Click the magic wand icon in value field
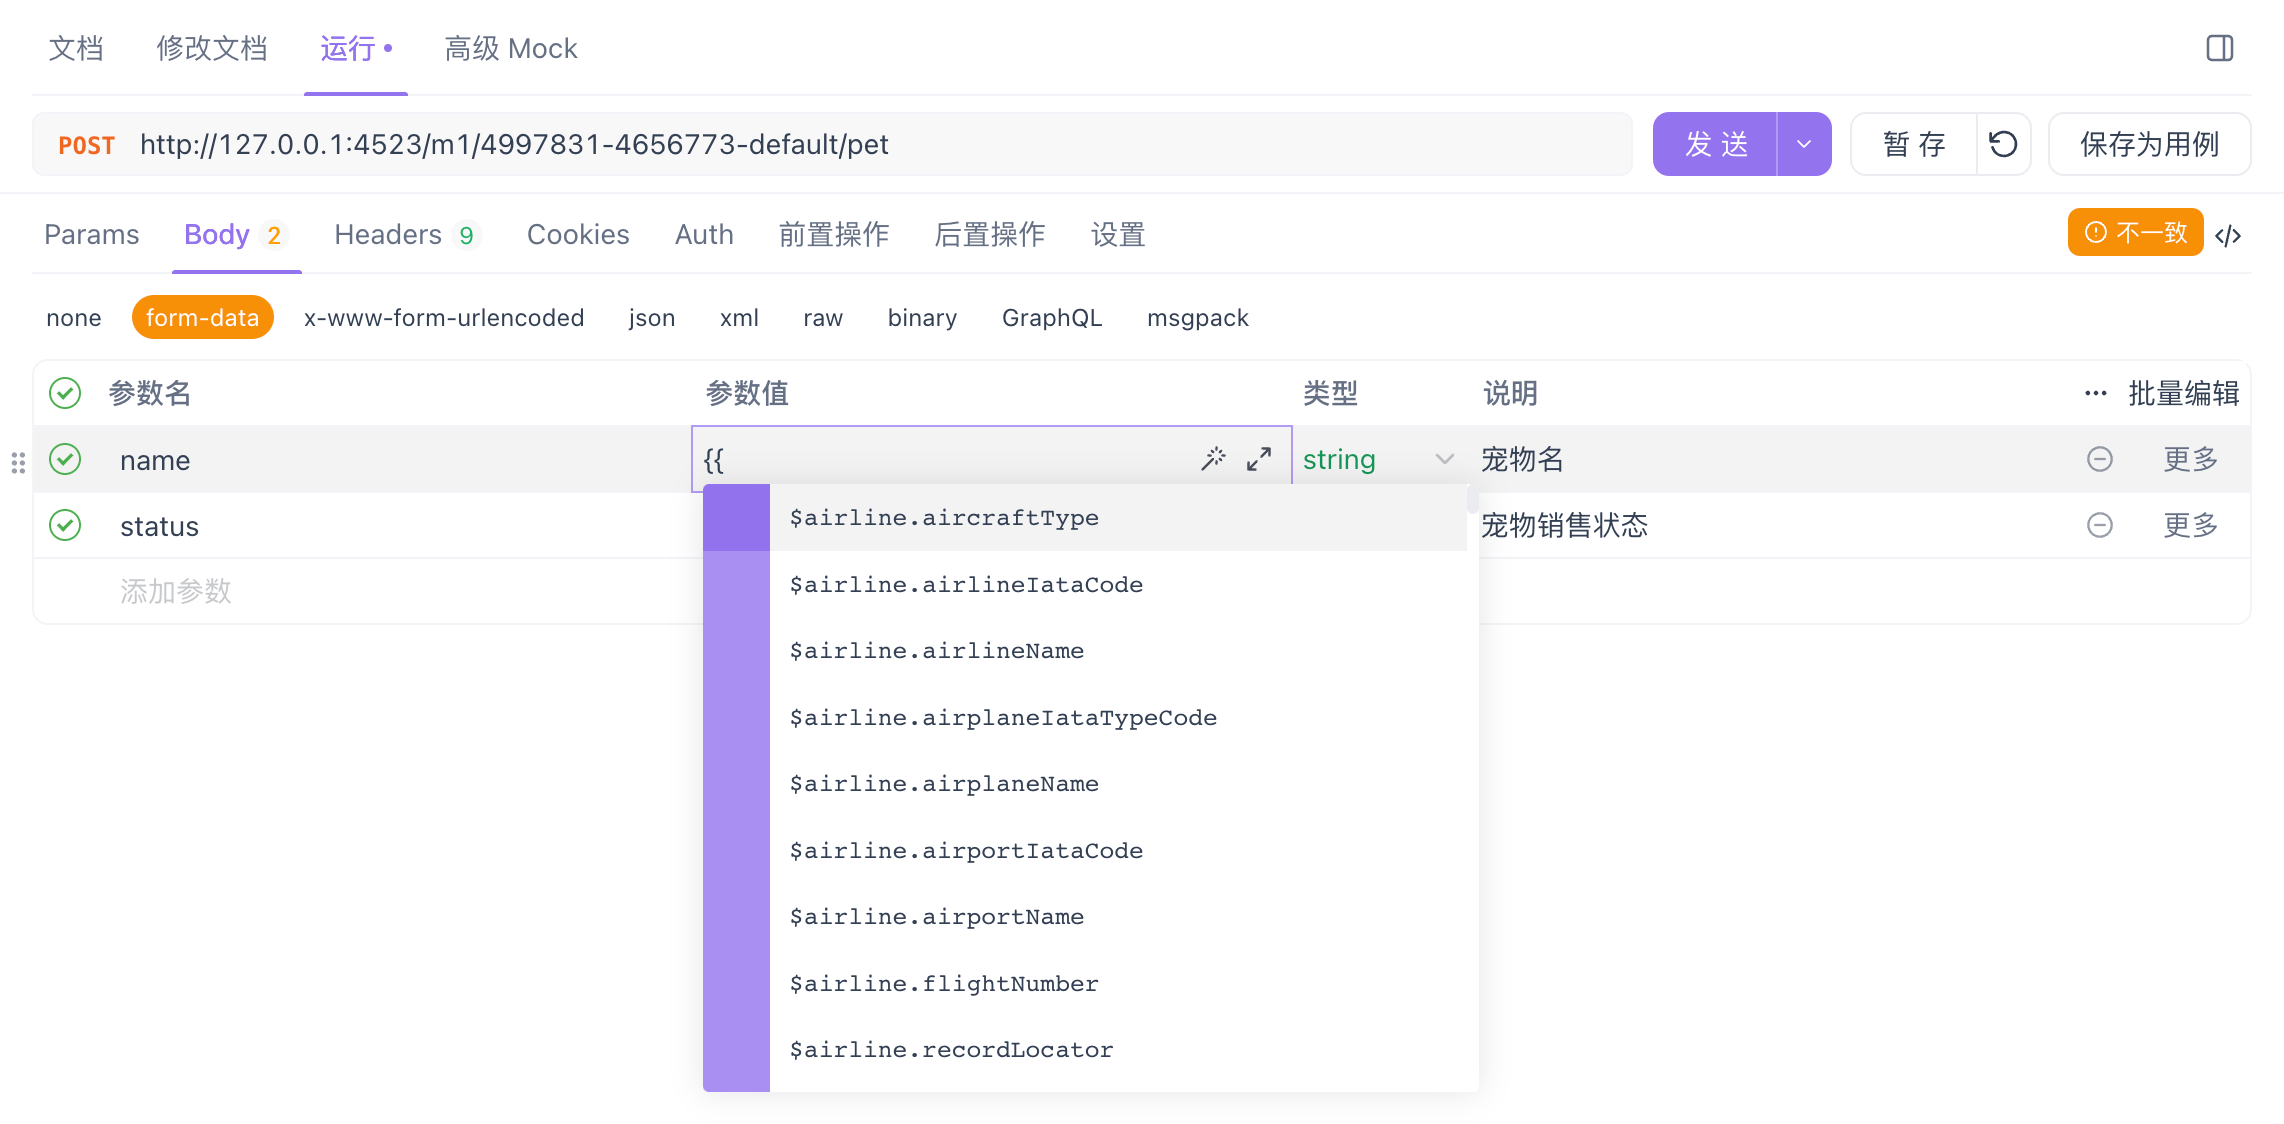Viewport: 2284px width, 1124px height. point(1213,459)
